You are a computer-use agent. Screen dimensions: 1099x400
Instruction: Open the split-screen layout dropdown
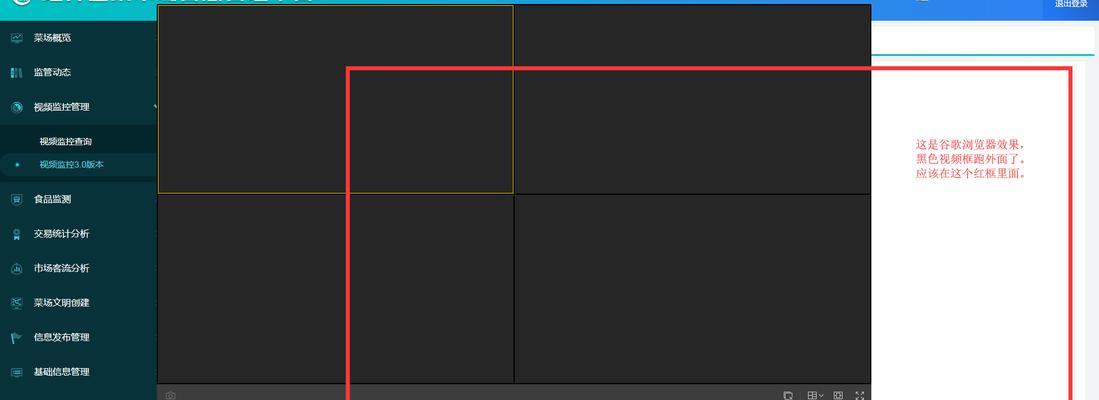[x=814, y=396]
